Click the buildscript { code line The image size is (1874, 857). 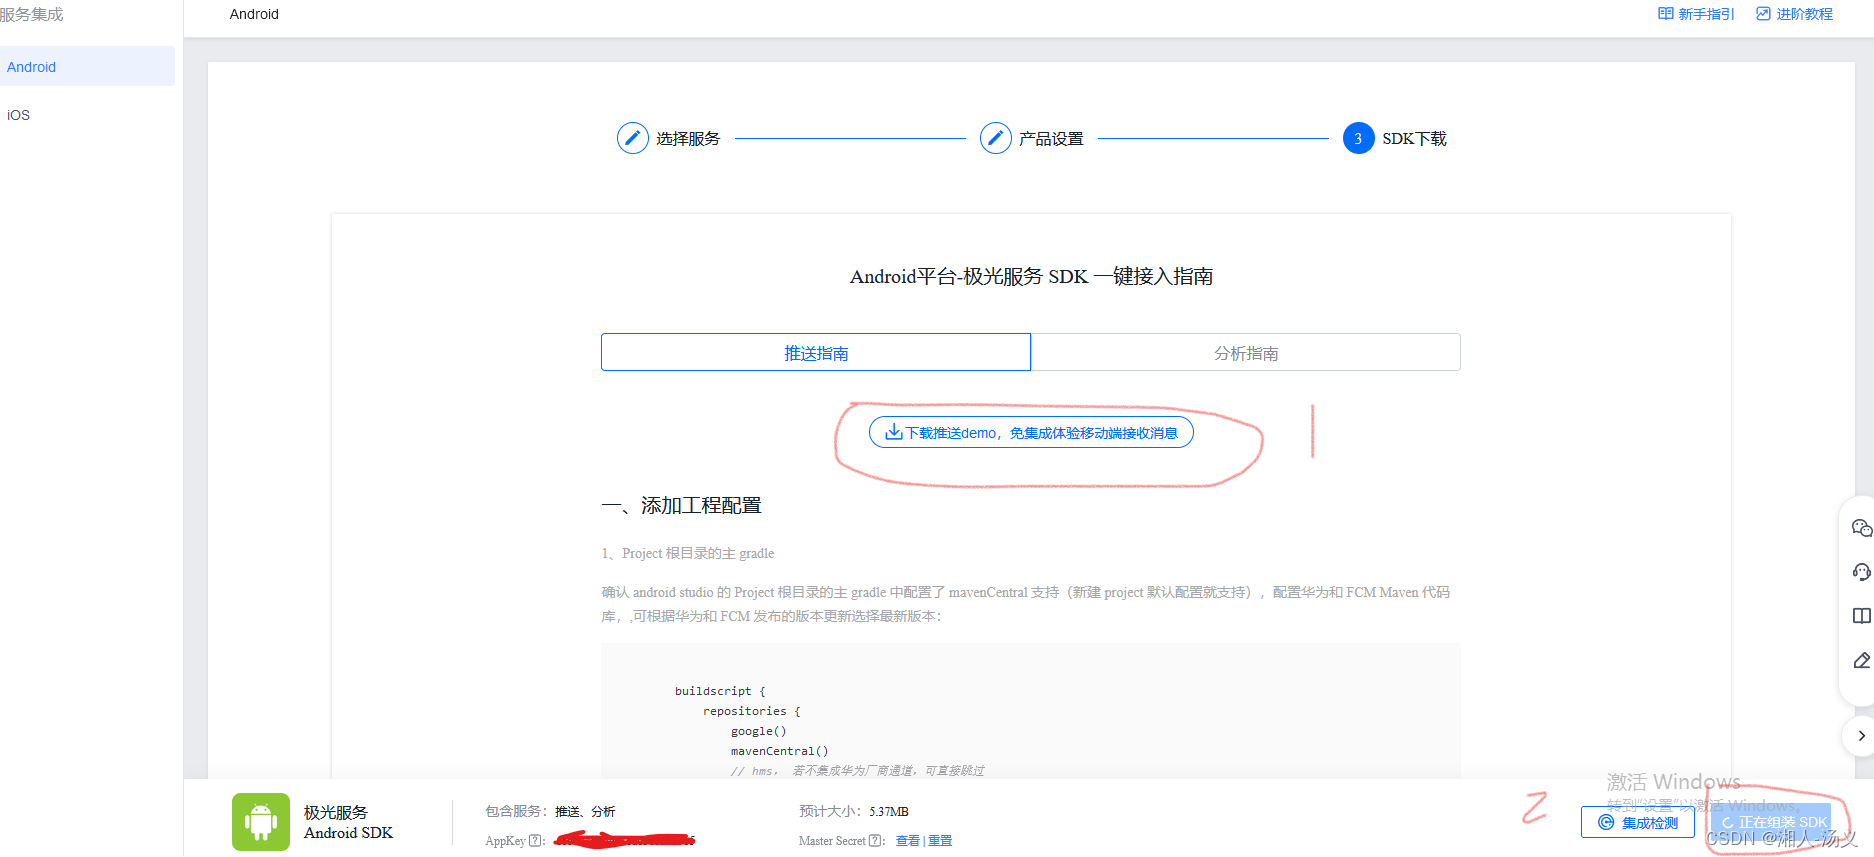(720, 691)
